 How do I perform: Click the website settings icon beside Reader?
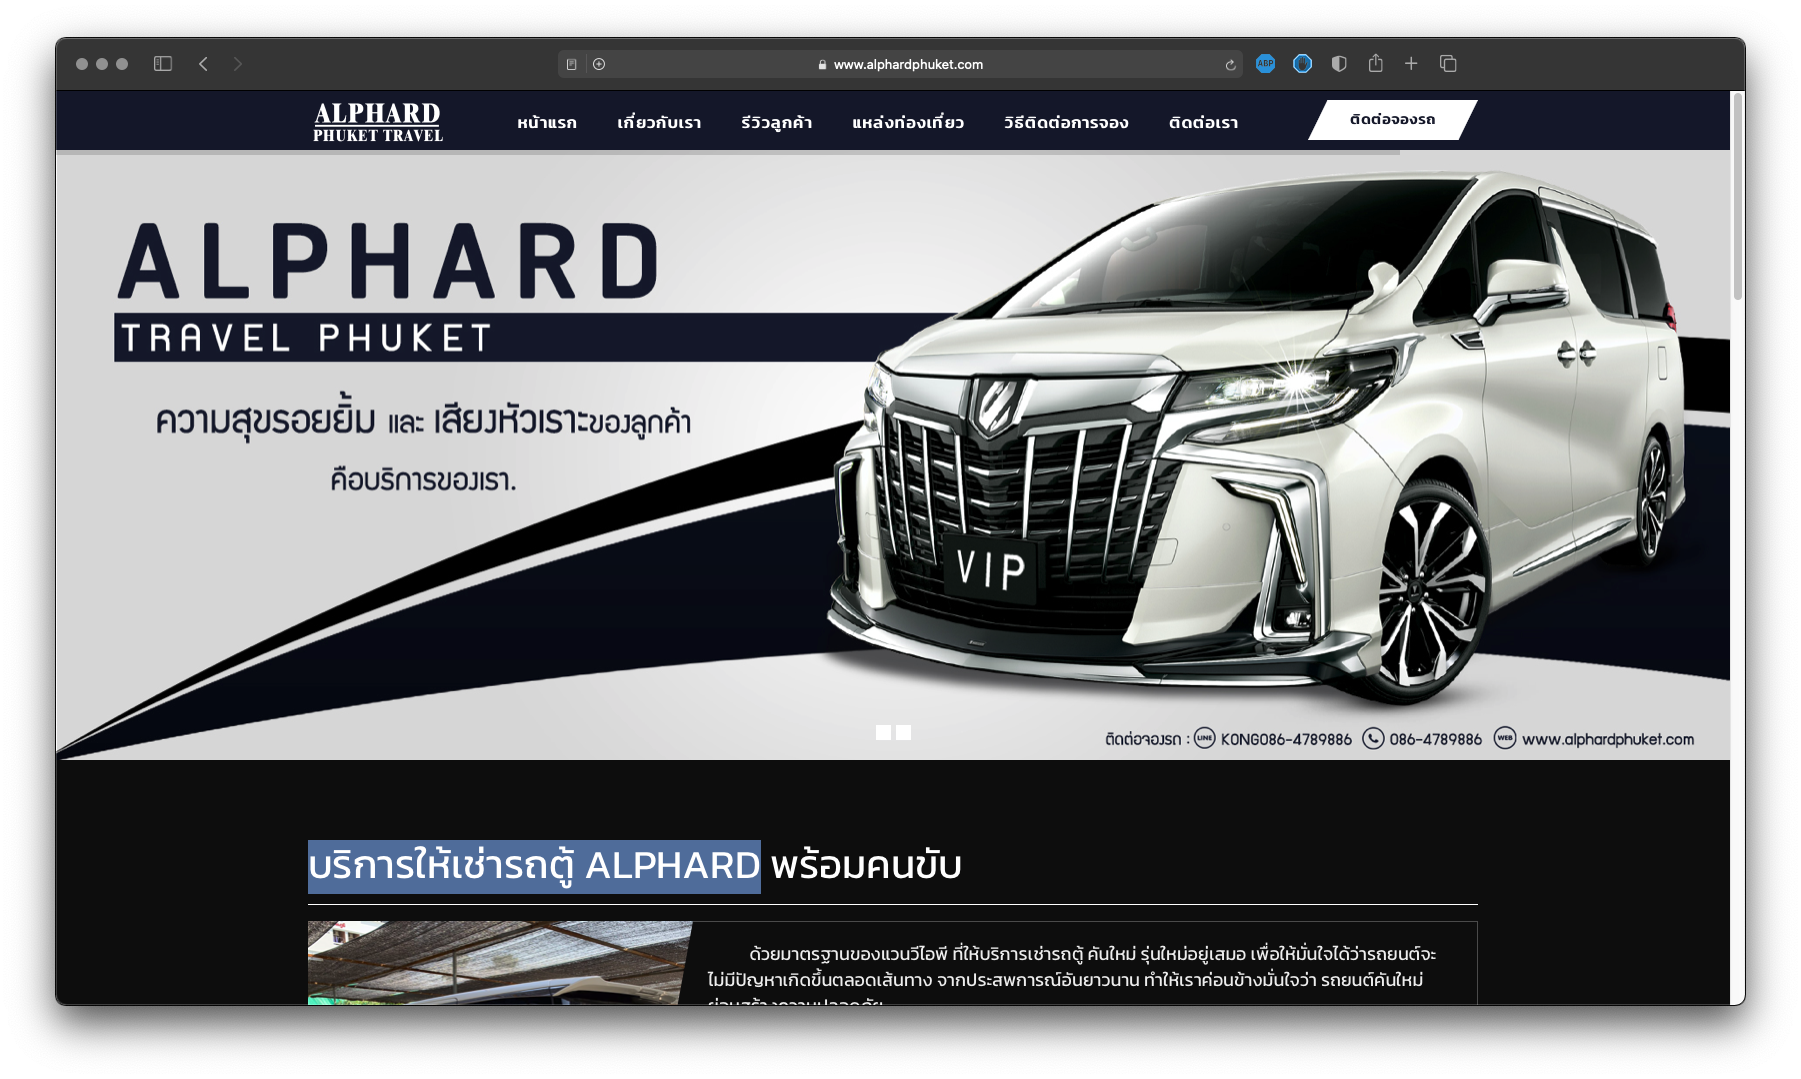(x=599, y=64)
